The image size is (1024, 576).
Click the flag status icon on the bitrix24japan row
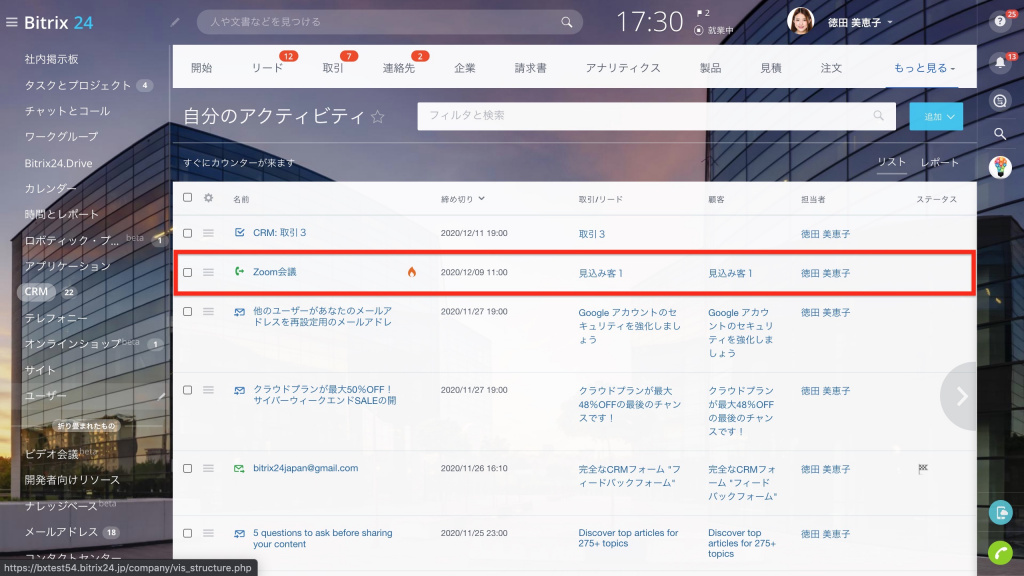[x=923, y=468]
